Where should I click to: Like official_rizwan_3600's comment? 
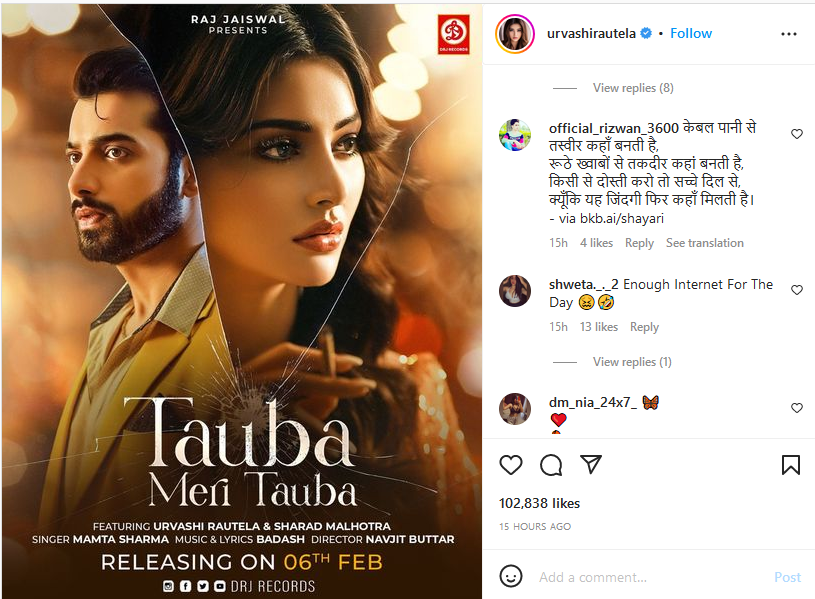coord(797,134)
